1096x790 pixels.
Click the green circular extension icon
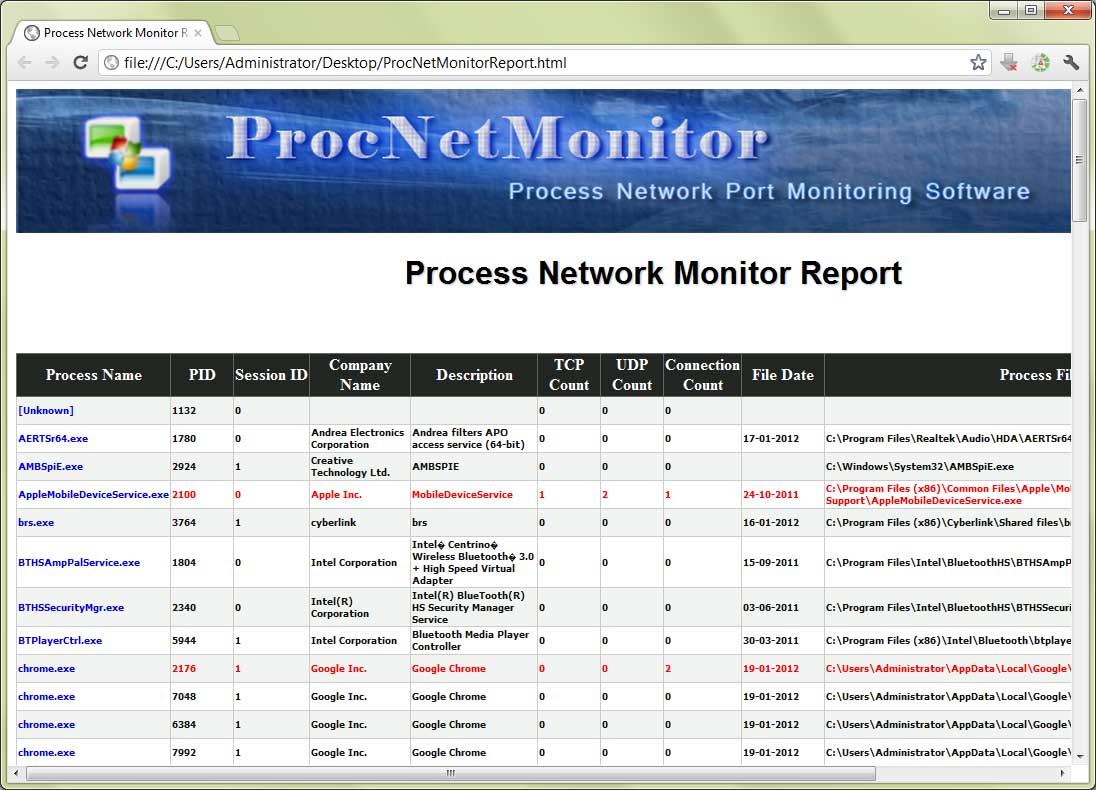click(x=1040, y=63)
